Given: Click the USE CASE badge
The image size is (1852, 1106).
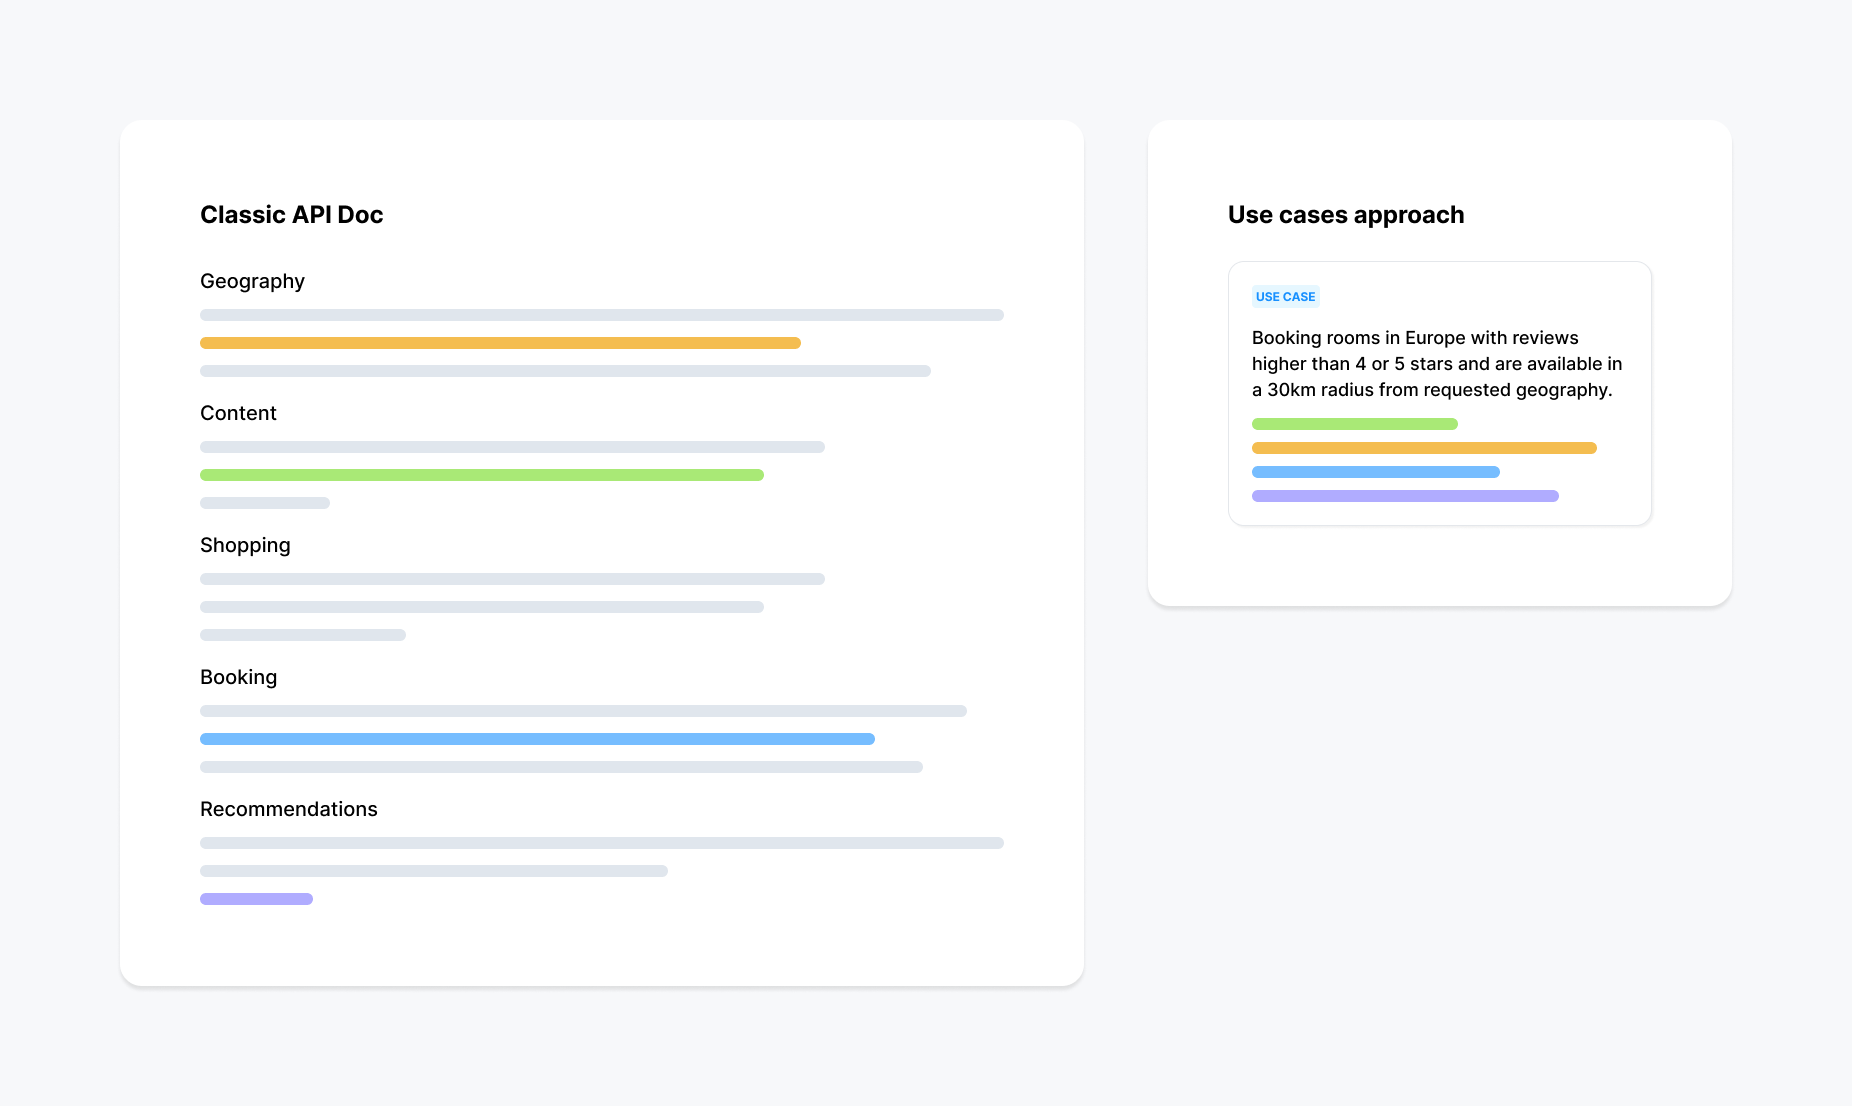Looking at the screenshot, I should coord(1285,297).
